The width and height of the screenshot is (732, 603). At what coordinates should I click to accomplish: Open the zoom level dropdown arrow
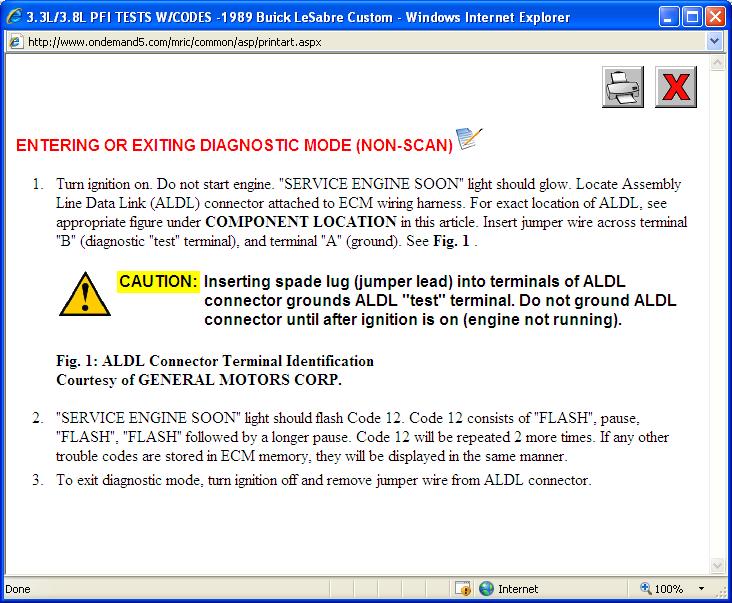pos(701,589)
